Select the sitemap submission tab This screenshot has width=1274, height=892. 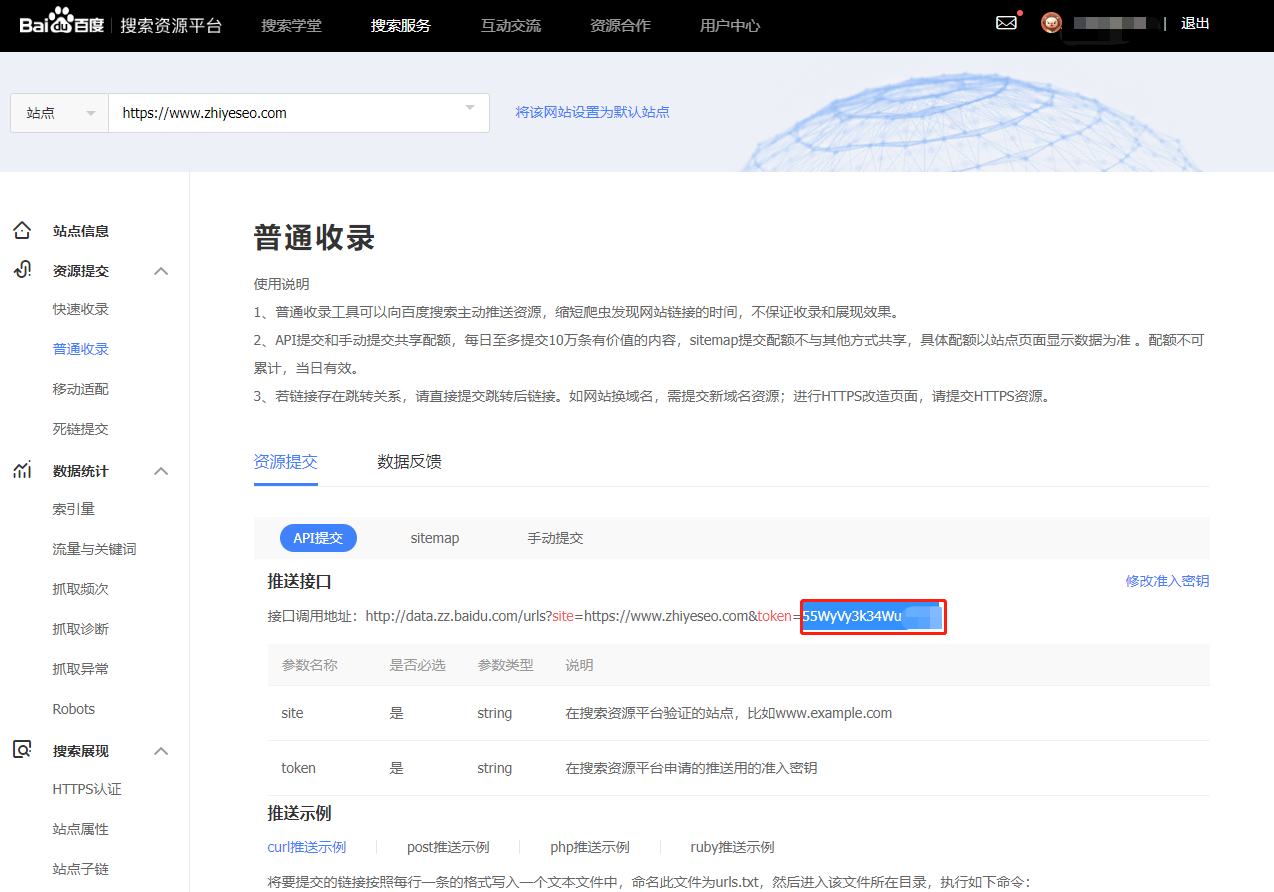[435, 538]
